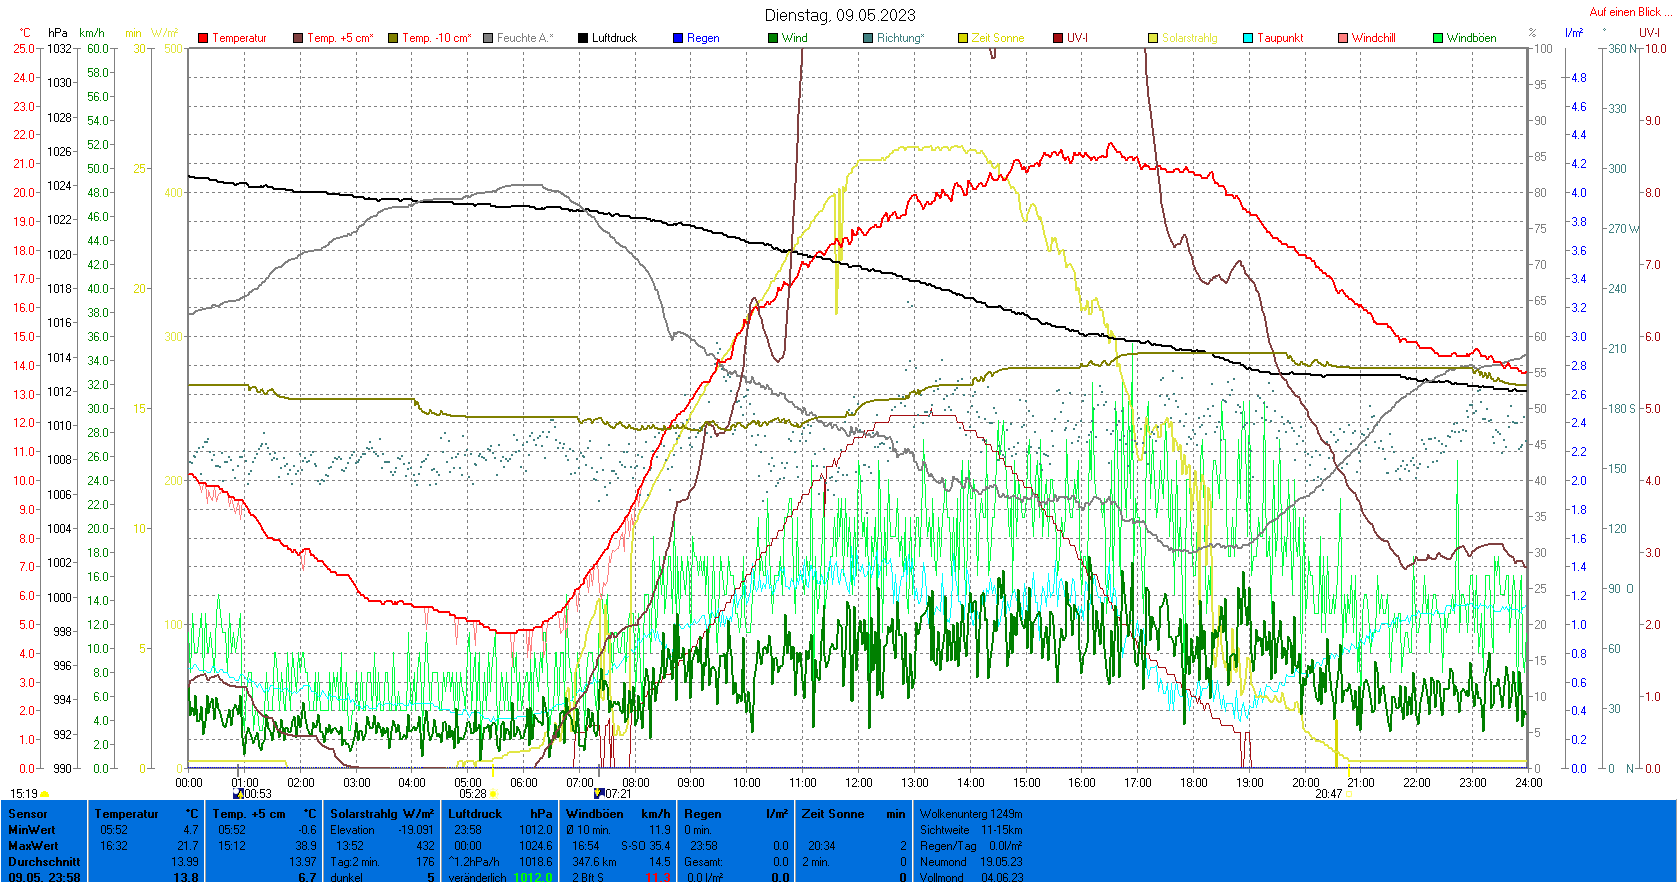Select the Solarstrahlg legend label

[x=1189, y=38]
